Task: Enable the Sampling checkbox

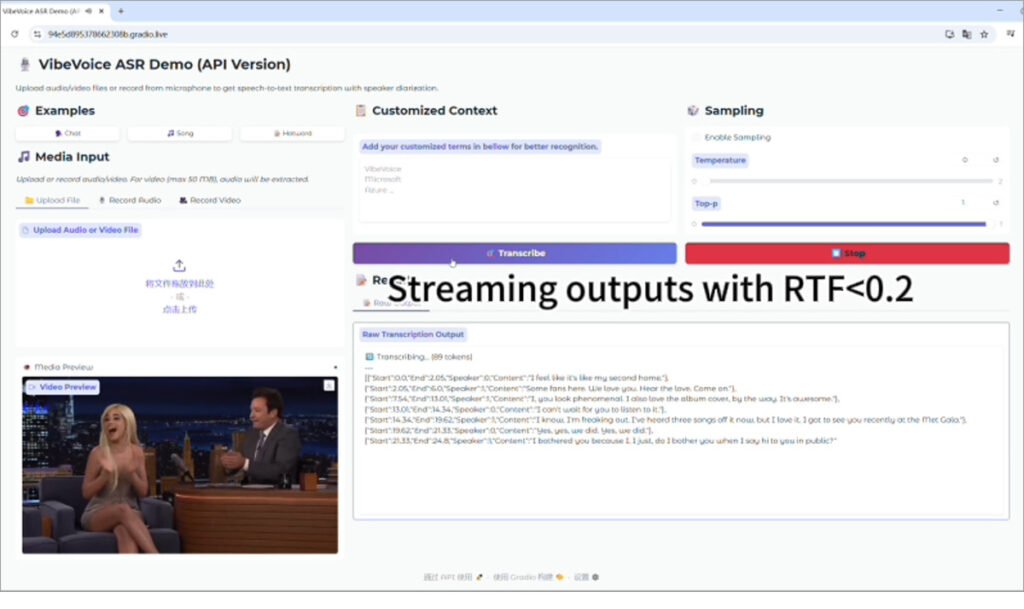Action: 697,137
